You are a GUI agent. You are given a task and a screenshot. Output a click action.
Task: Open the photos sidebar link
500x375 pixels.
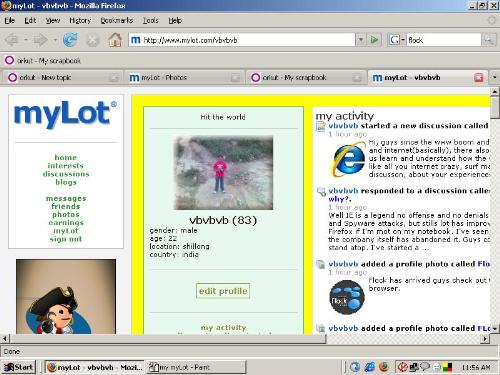pyautogui.click(x=66, y=215)
